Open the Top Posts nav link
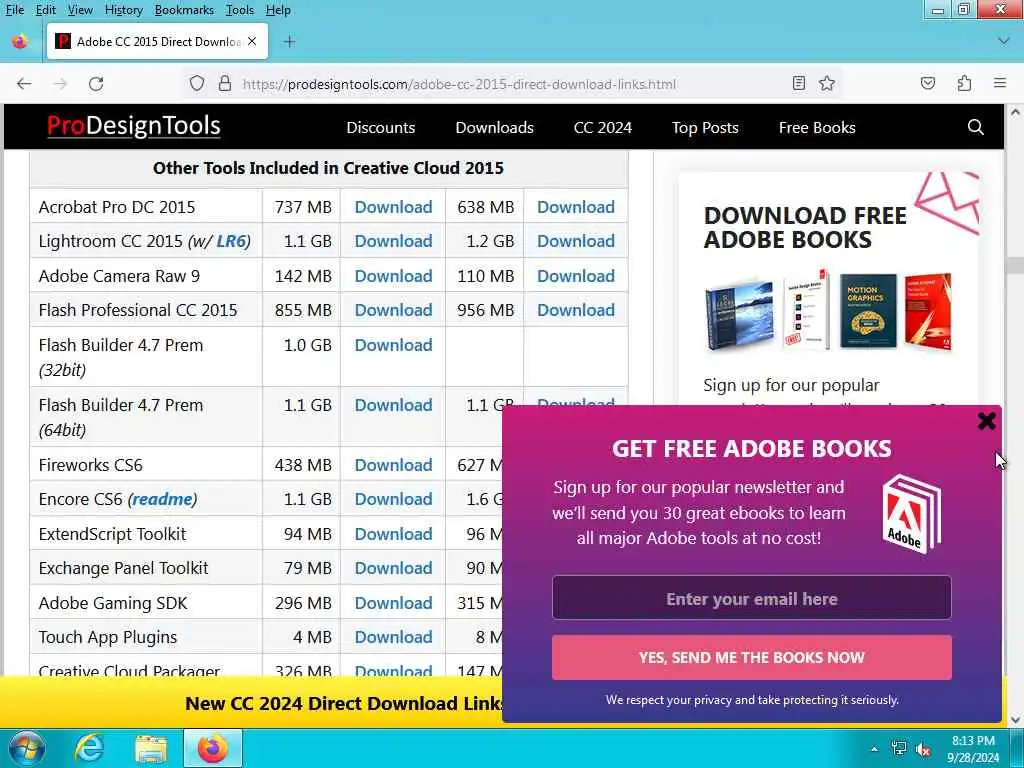The image size is (1024, 768). point(705,127)
